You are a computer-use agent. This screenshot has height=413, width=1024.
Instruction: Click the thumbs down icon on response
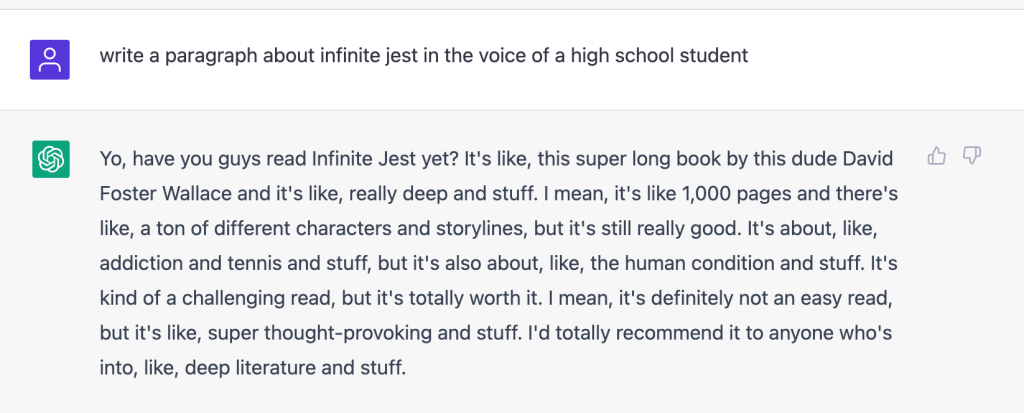971,156
